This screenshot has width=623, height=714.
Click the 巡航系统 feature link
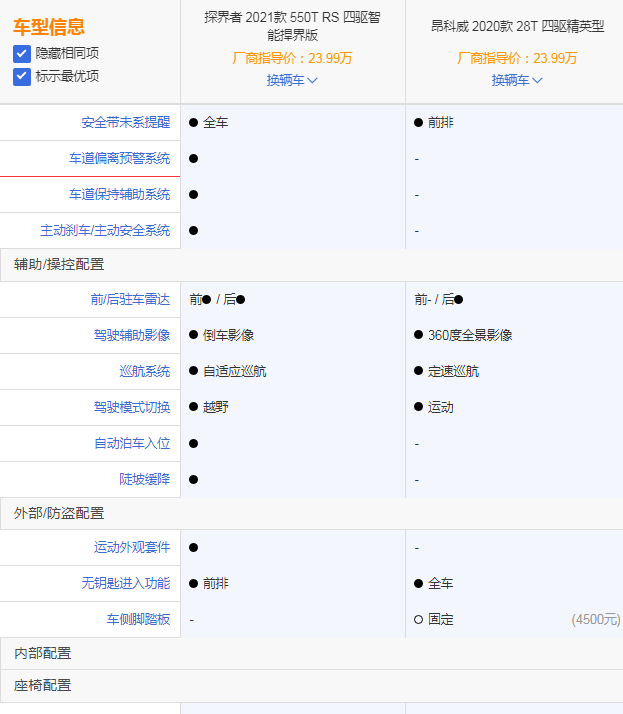pyautogui.click(x=145, y=371)
